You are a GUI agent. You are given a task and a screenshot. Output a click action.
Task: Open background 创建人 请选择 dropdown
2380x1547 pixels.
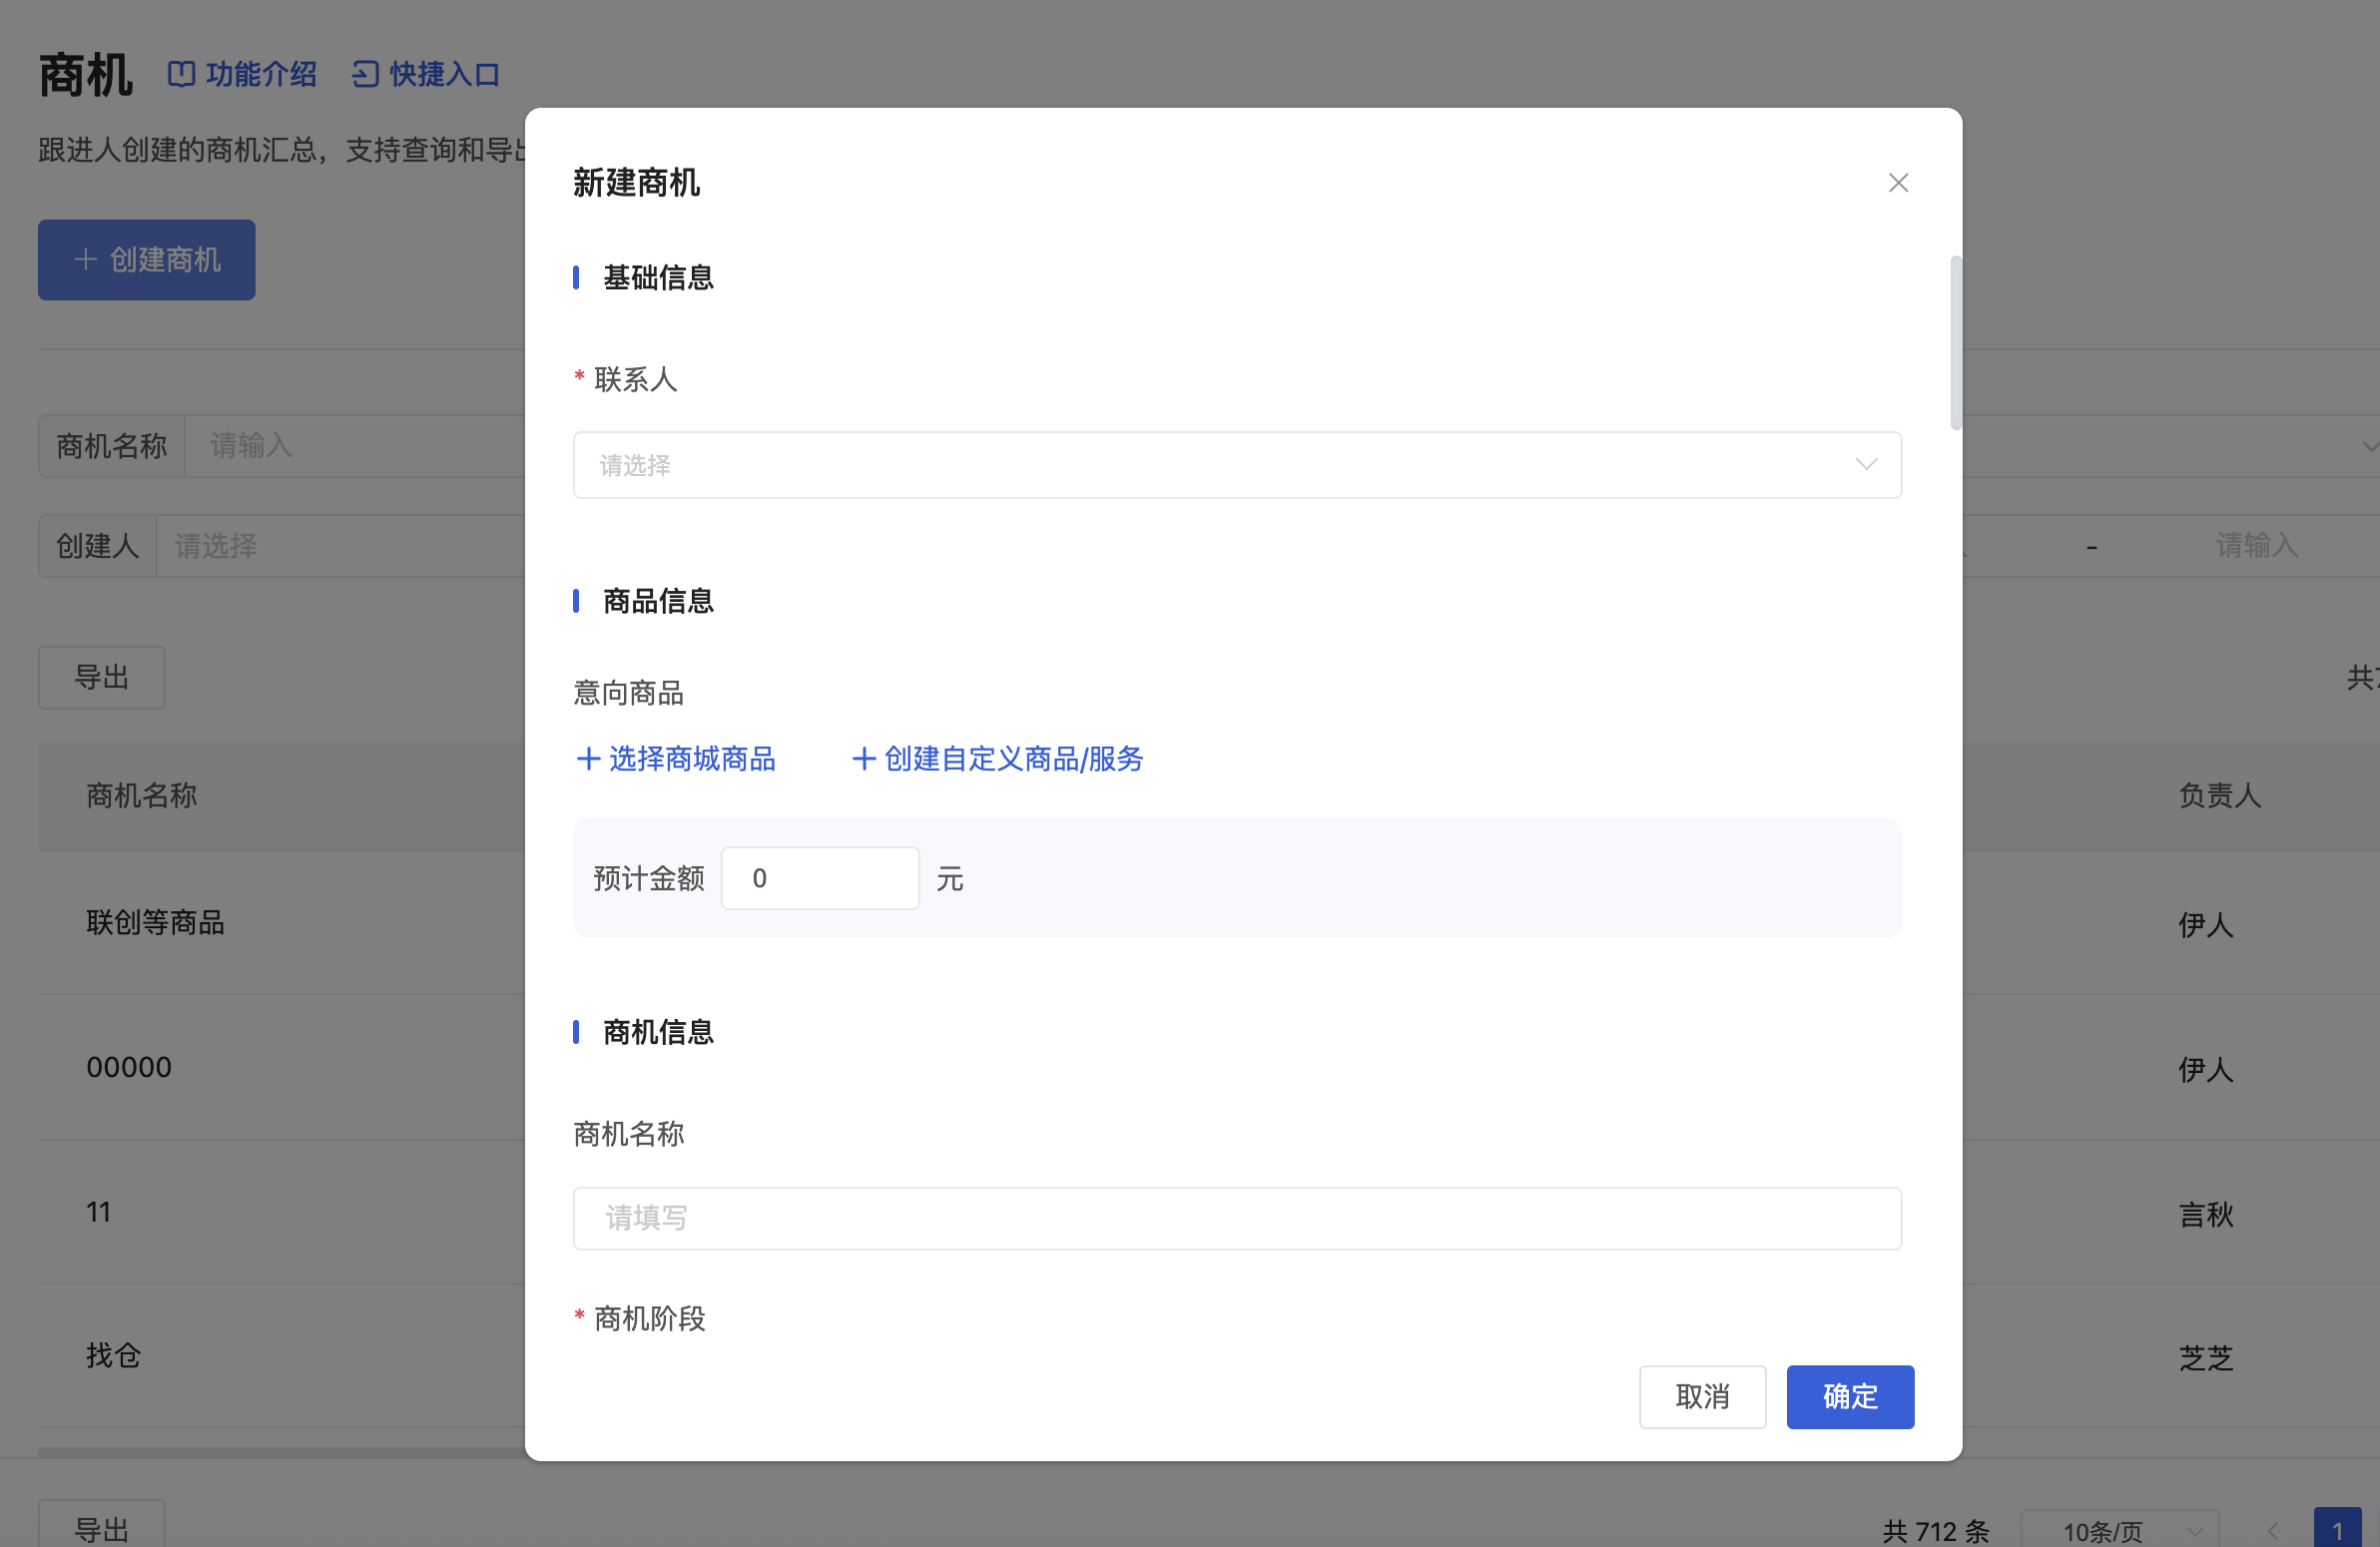point(340,546)
